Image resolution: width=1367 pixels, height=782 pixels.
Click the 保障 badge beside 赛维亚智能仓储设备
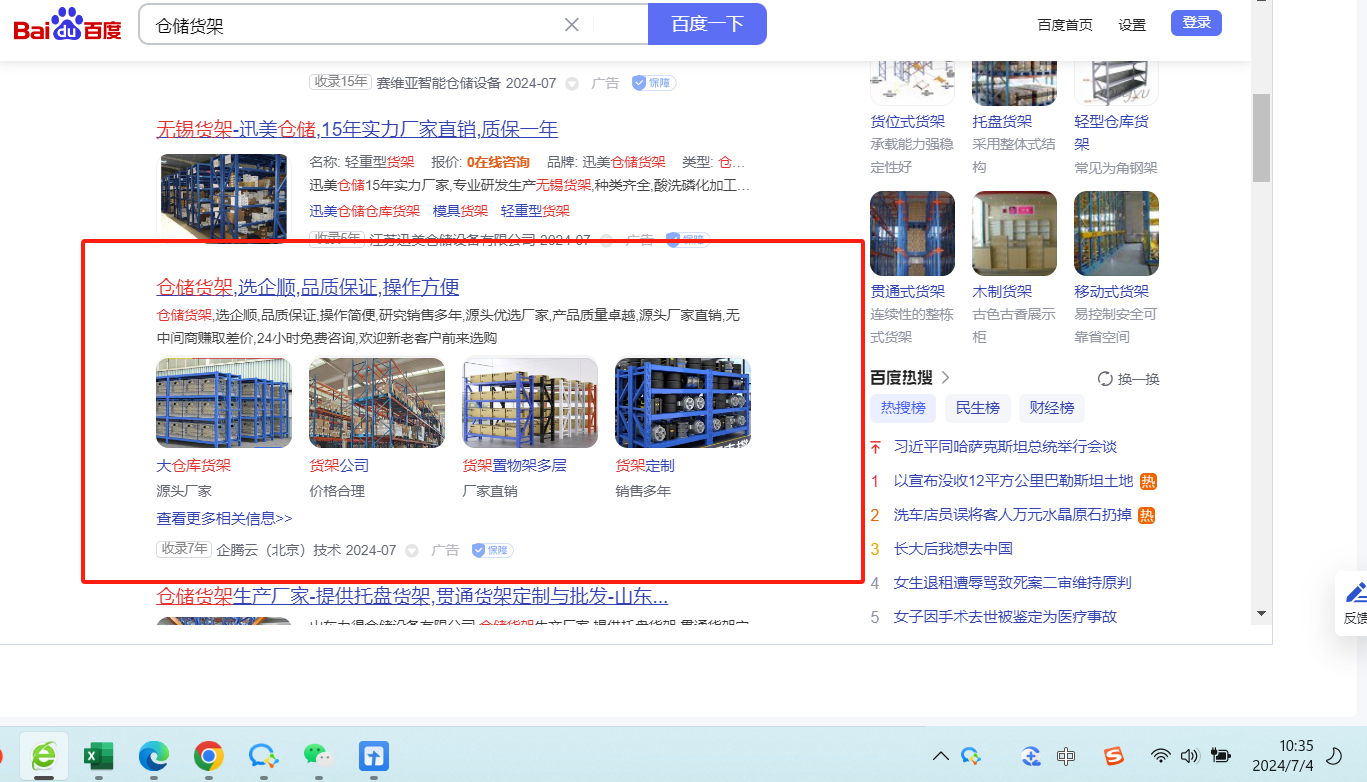pyautogui.click(x=653, y=83)
